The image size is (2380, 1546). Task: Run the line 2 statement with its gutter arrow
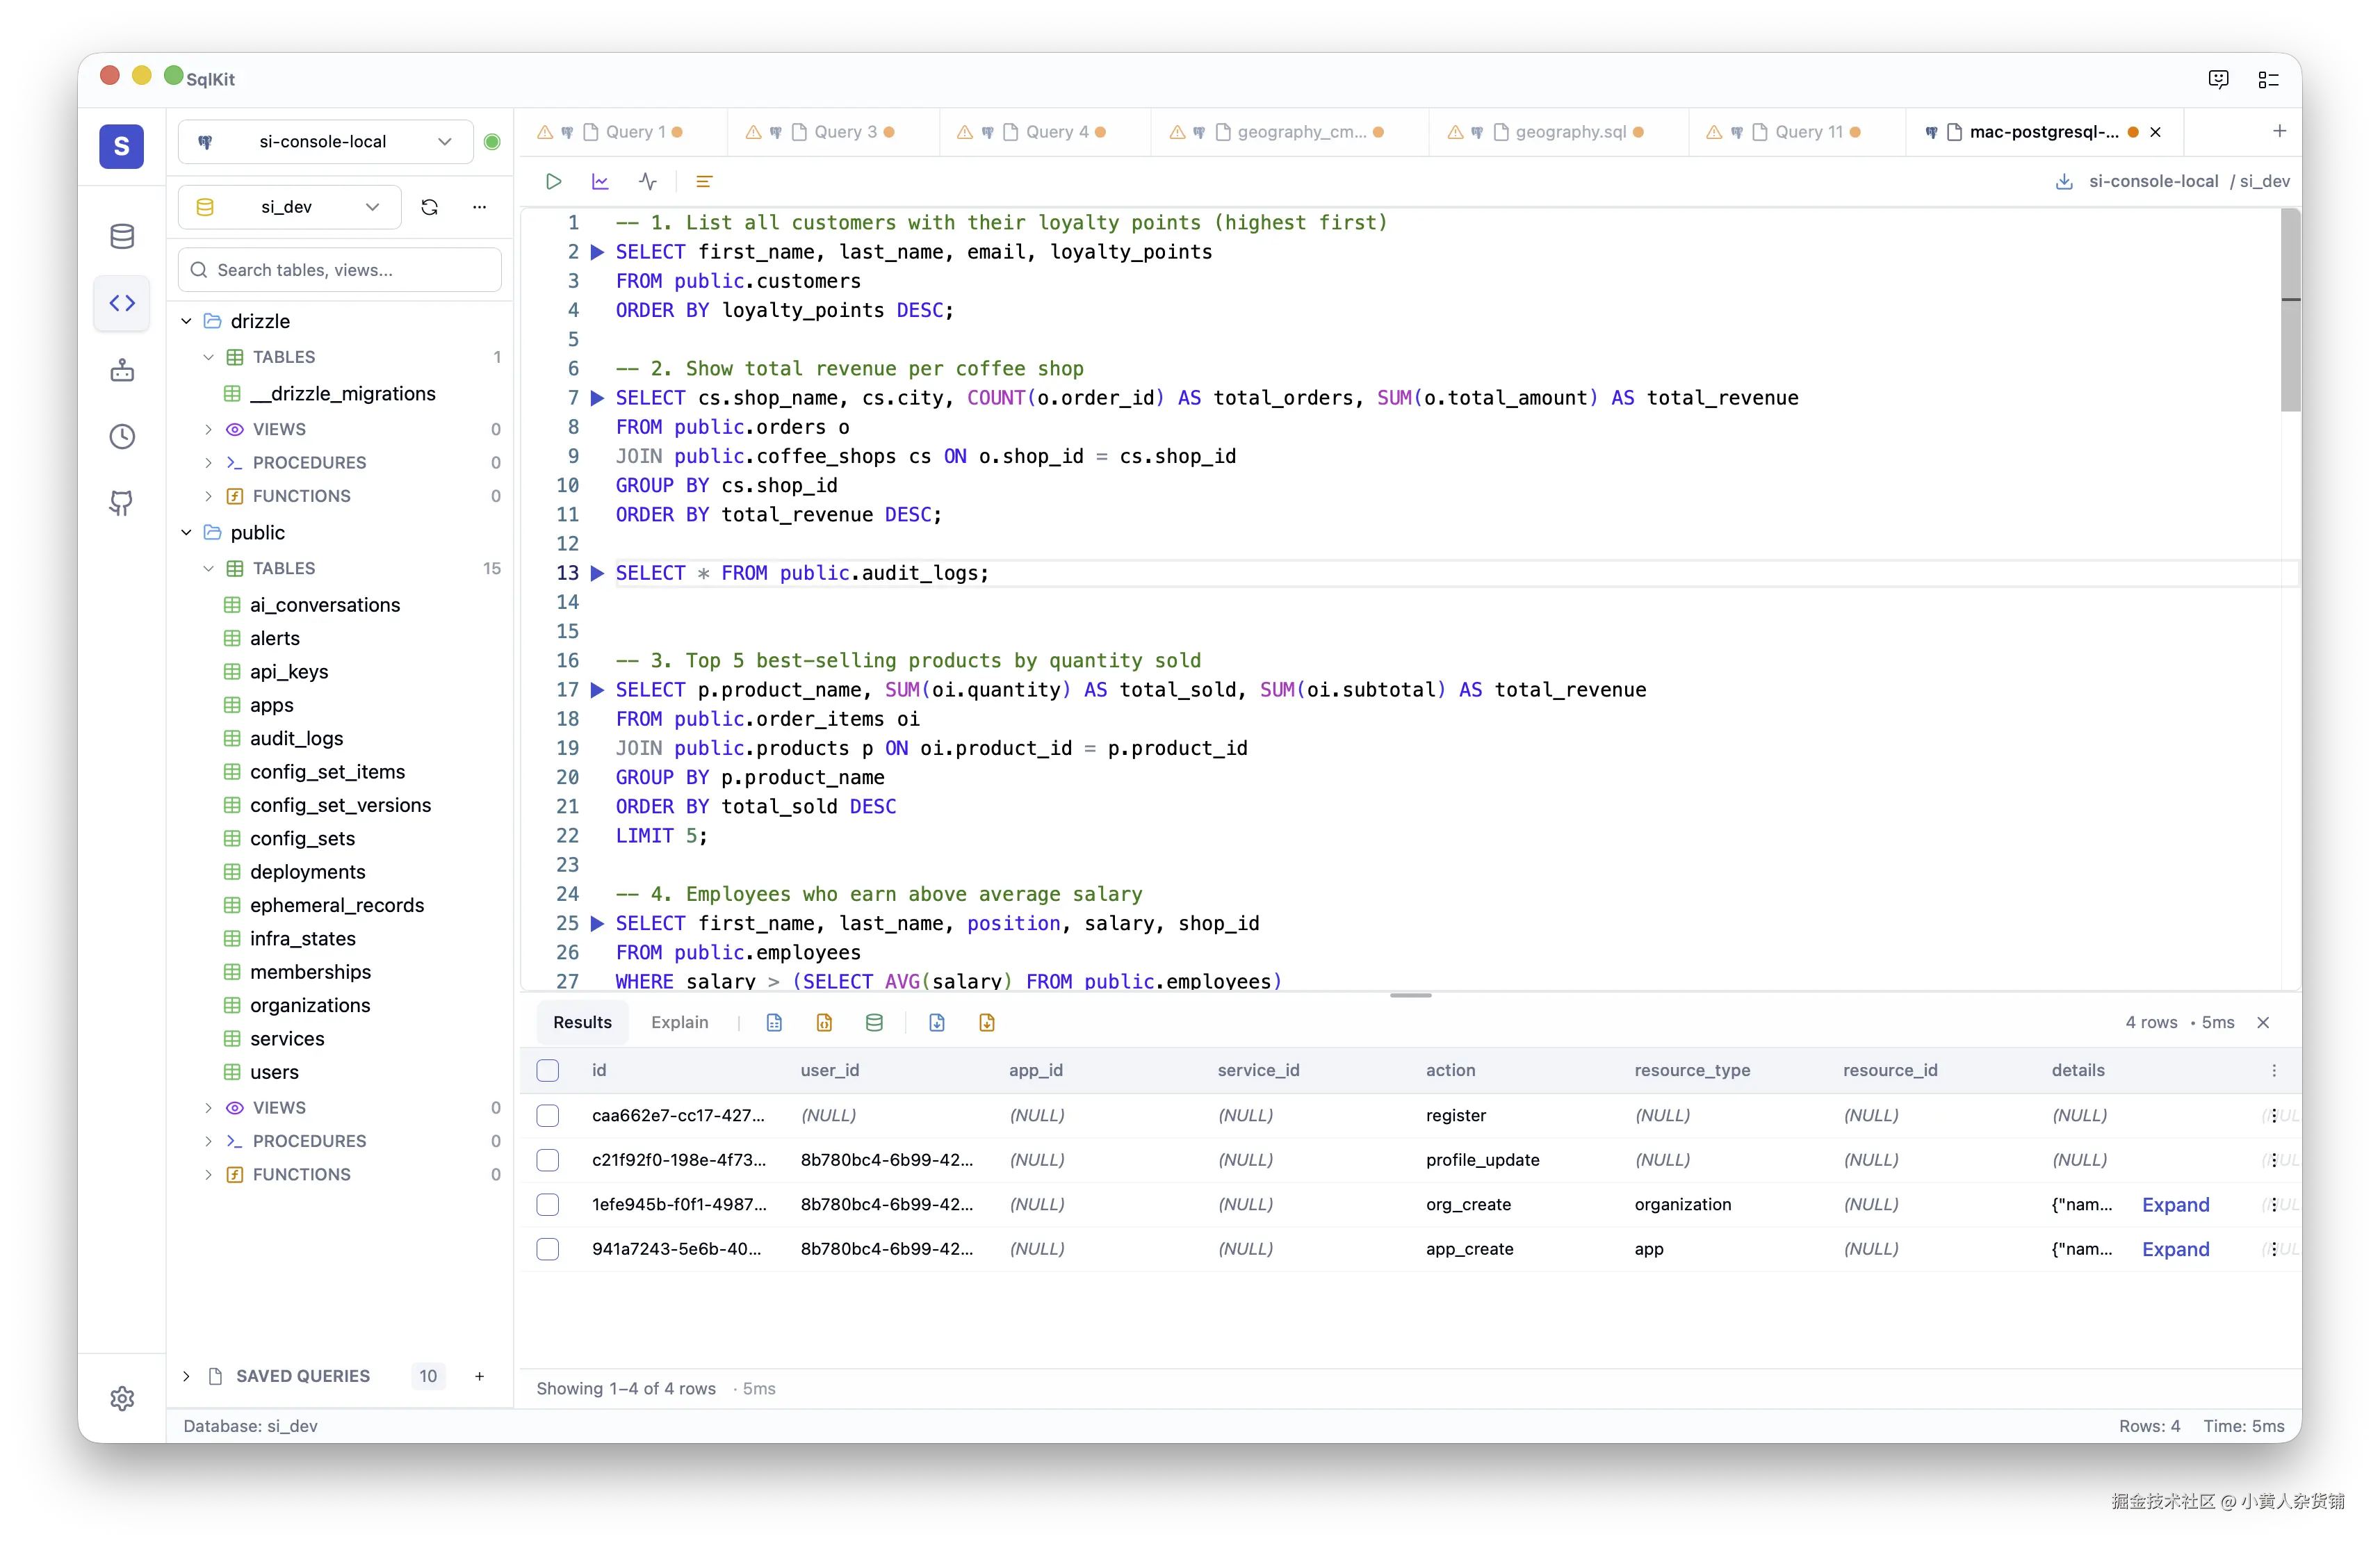[x=597, y=252]
